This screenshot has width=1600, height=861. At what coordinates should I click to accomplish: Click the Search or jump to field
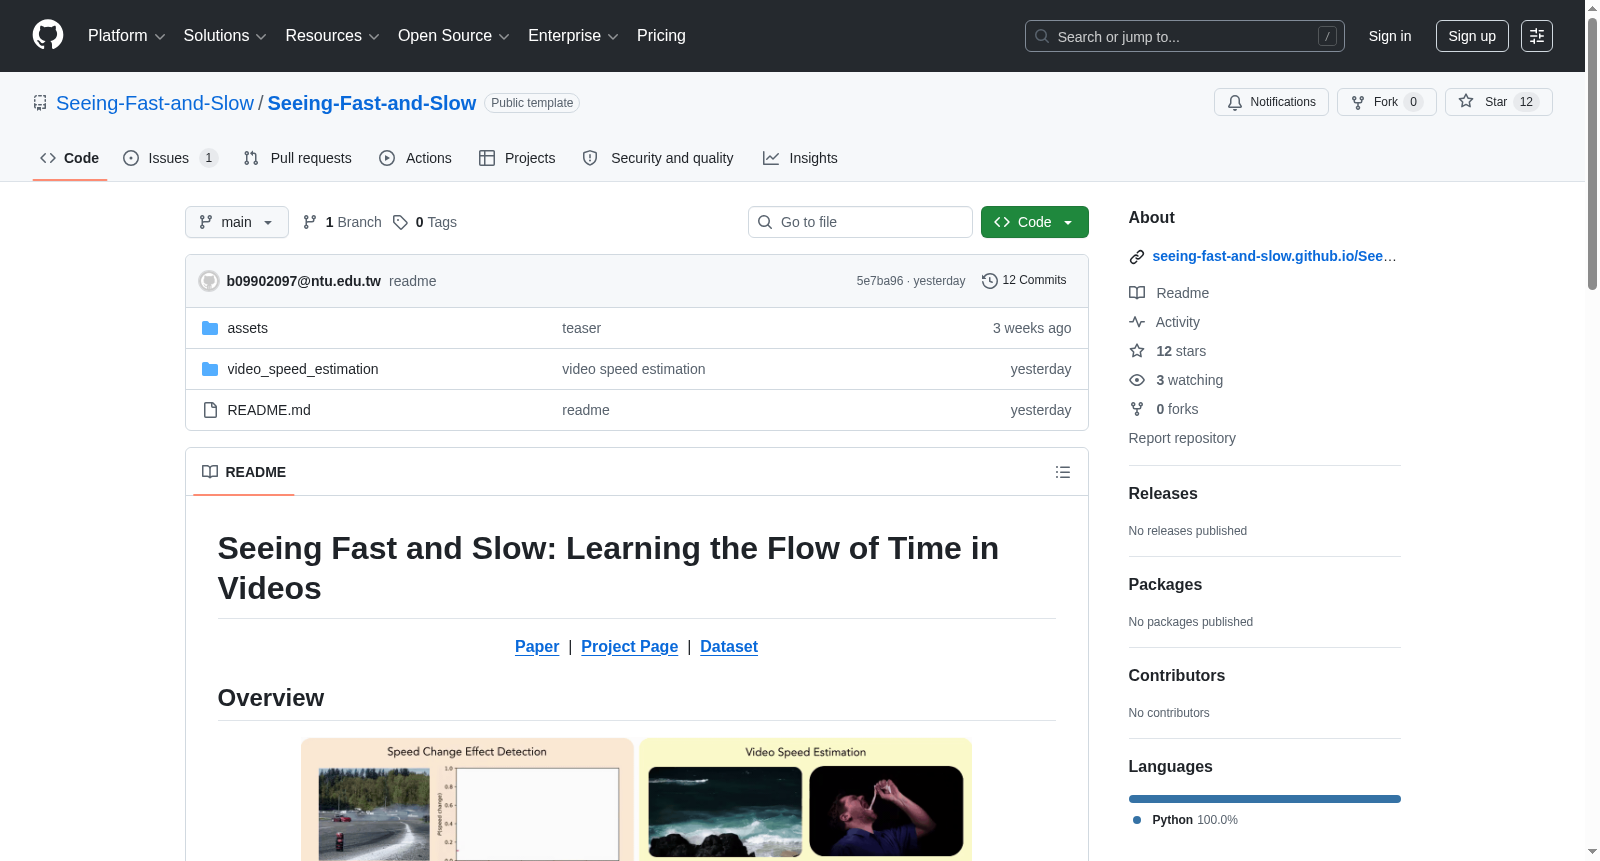point(1185,36)
